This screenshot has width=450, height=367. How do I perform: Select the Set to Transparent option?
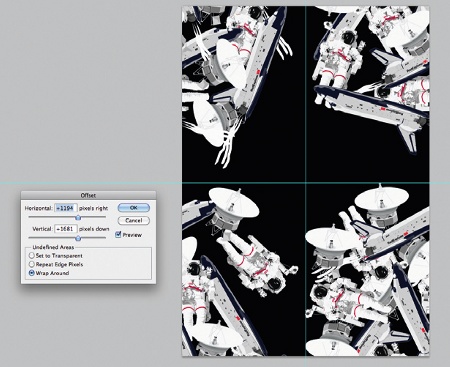32,256
